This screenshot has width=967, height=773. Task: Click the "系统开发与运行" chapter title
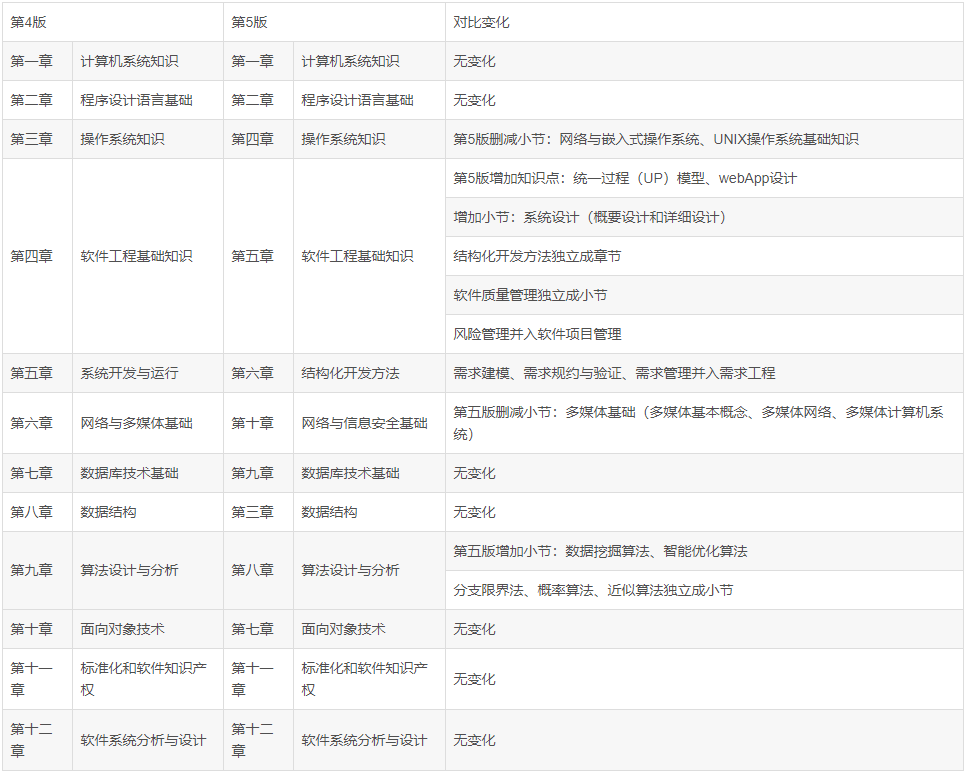click(x=129, y=373)
